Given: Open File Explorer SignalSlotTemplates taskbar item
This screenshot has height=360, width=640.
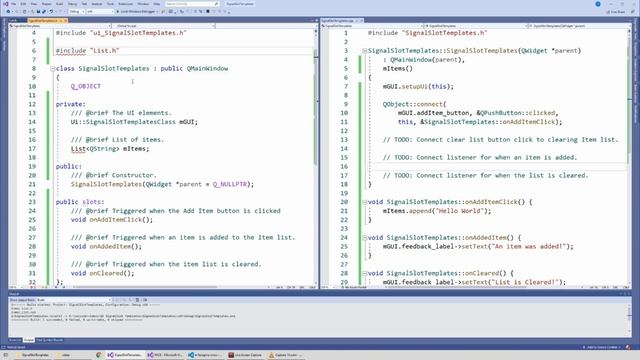Looking at the screenshot, I should point(32,355).
